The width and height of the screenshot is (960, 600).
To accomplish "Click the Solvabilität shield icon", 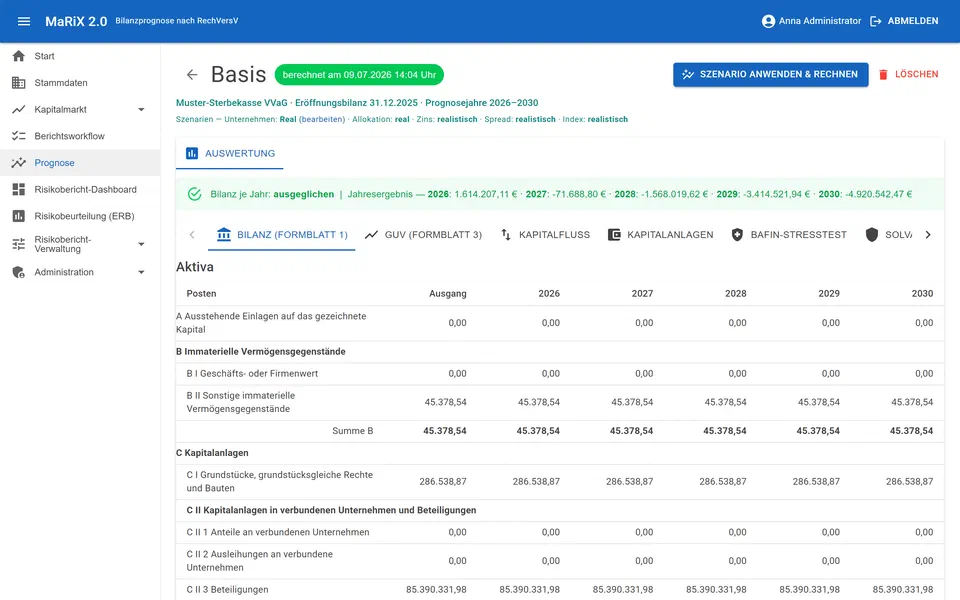I will tap(872, 234).
